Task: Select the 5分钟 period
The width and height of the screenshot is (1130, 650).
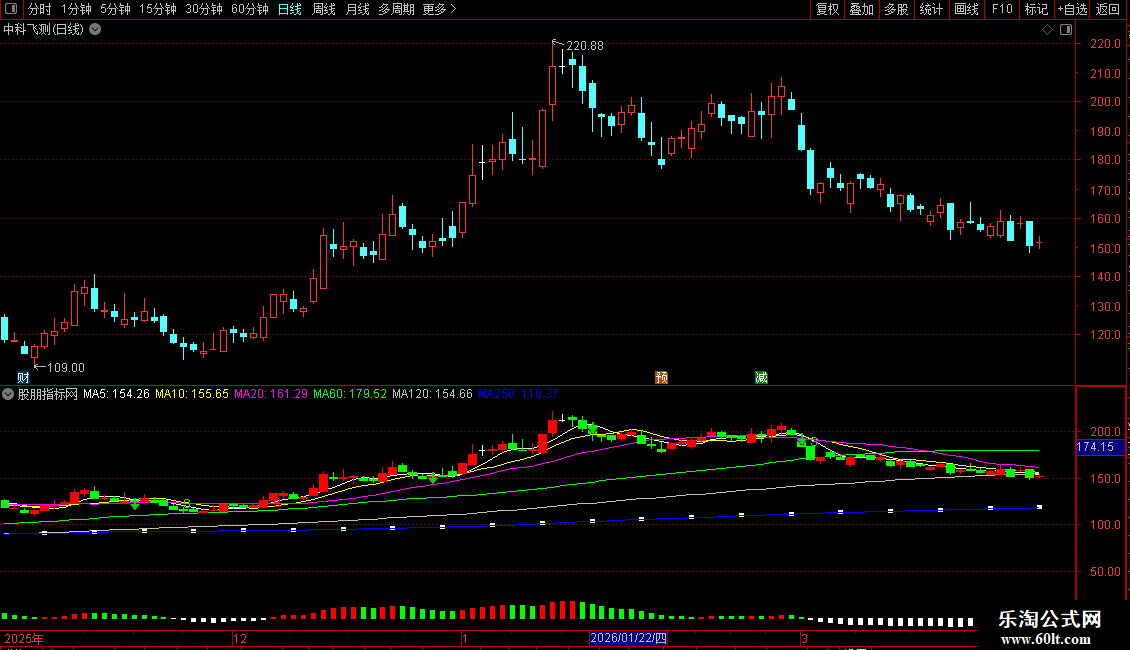Action: coord(115,9)
